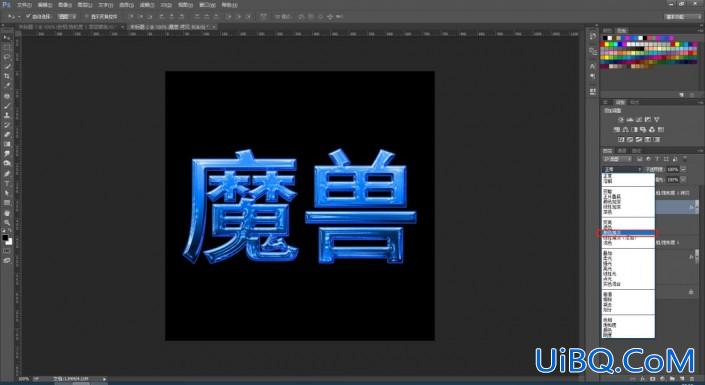Screen dimensions: 705x385
Task: Open the collapsed Character panel icon
Action: (593, 66)
